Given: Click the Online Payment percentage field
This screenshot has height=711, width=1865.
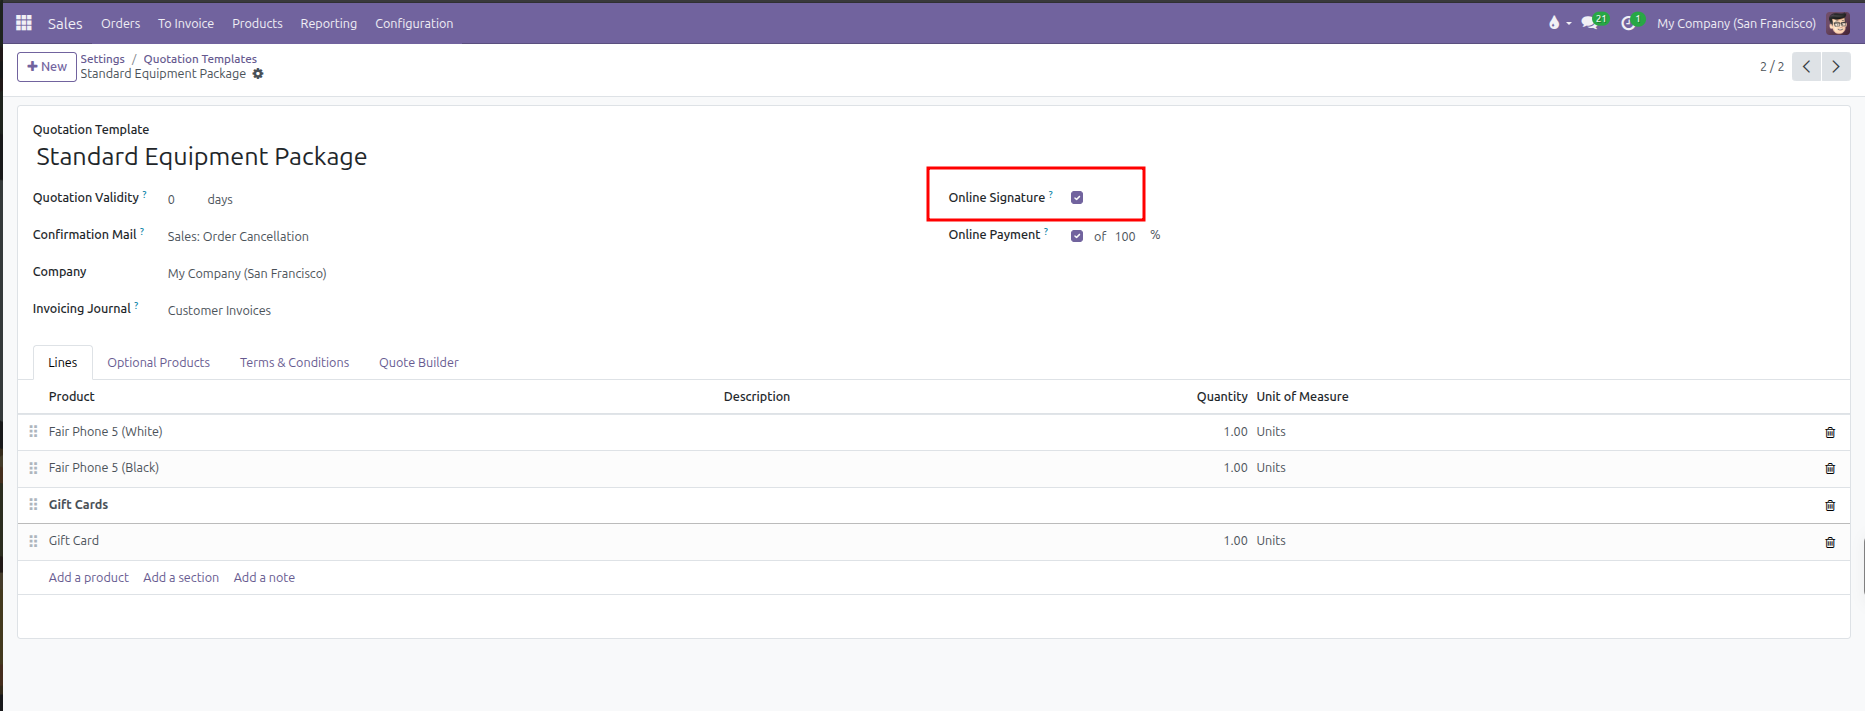Looking at the screenshot, I should [x=1127, y=237].
